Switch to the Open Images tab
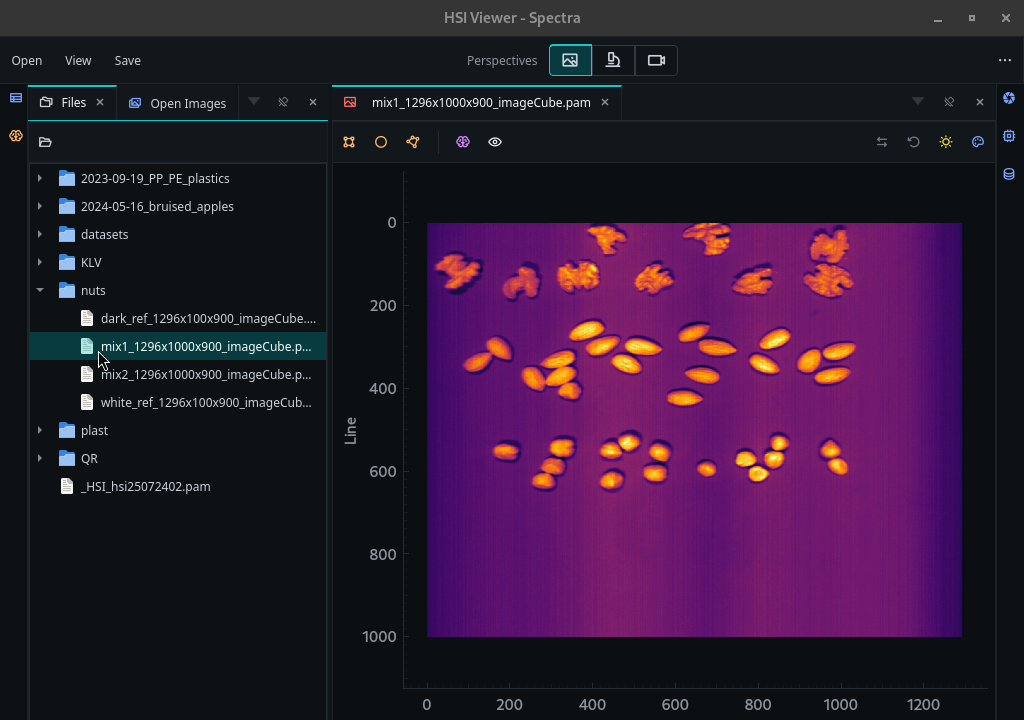 (x=178, y=103)
